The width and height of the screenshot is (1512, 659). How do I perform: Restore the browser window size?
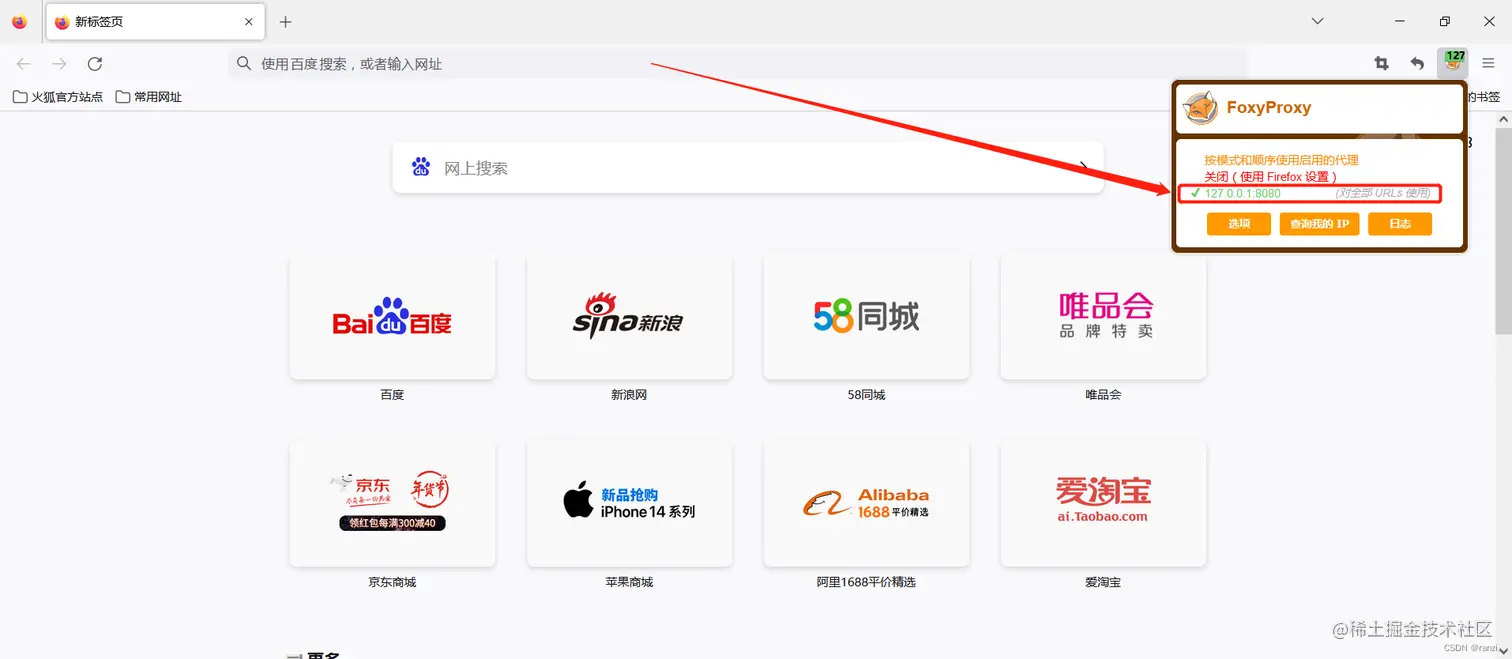[1445, 21]
